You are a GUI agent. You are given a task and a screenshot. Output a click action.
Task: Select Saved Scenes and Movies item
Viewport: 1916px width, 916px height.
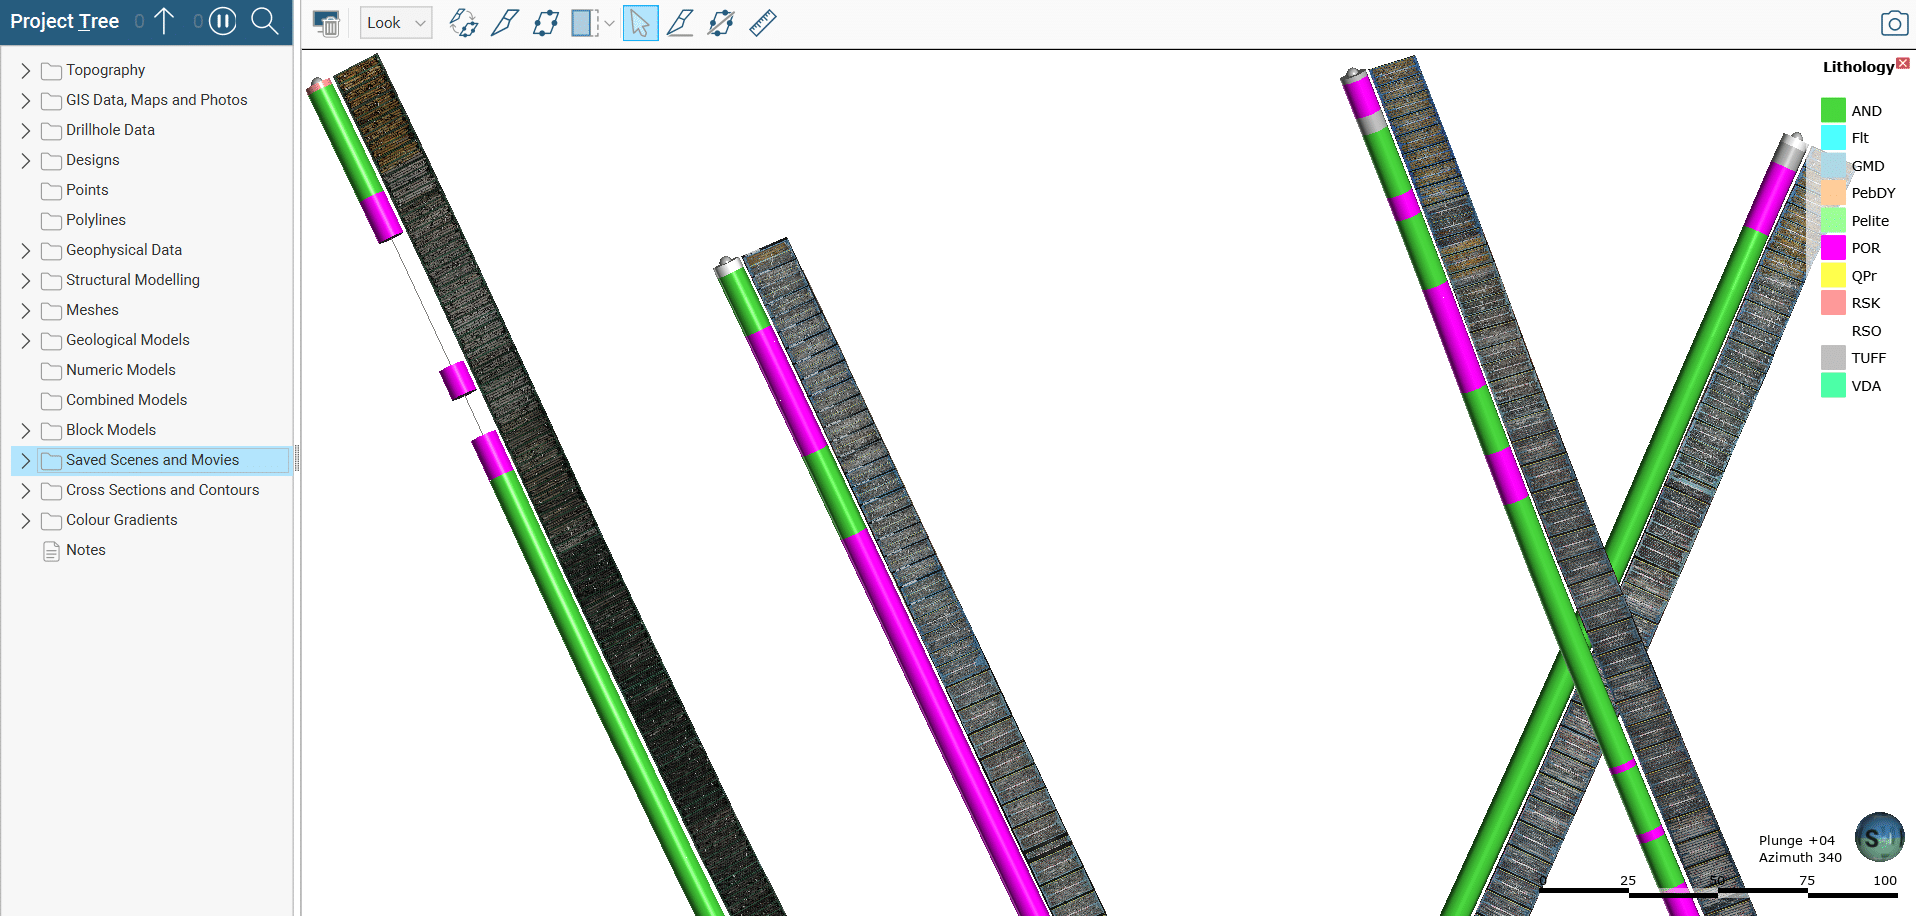click(x=152, y=460)
